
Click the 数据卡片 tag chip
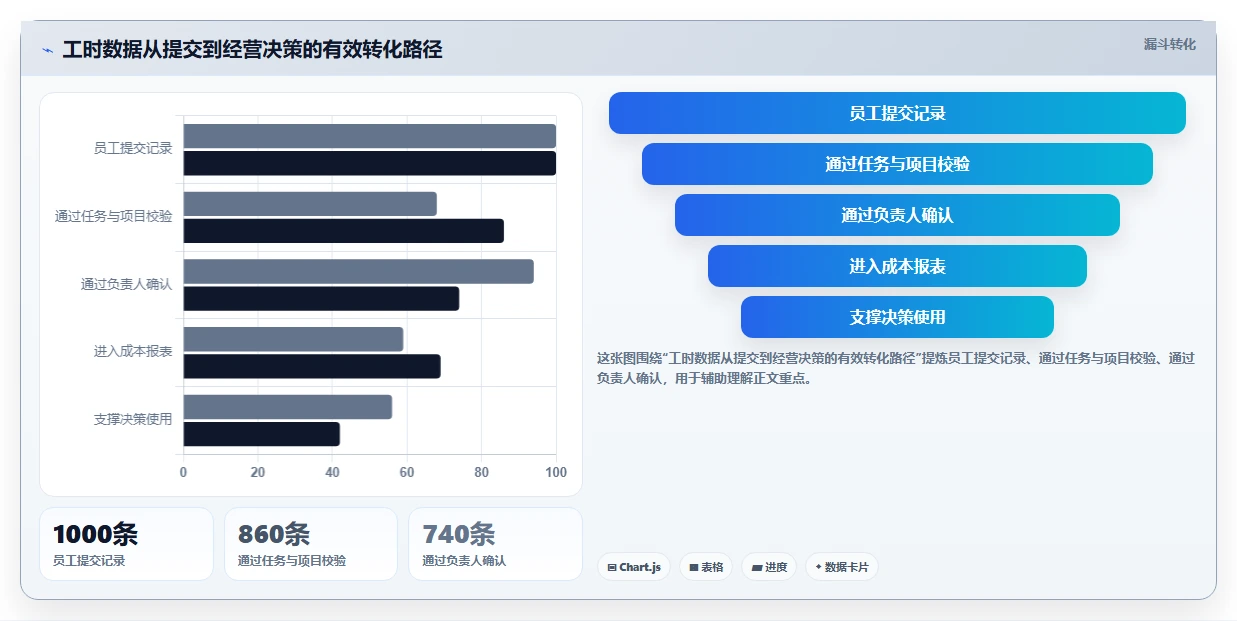pos(842,567)
